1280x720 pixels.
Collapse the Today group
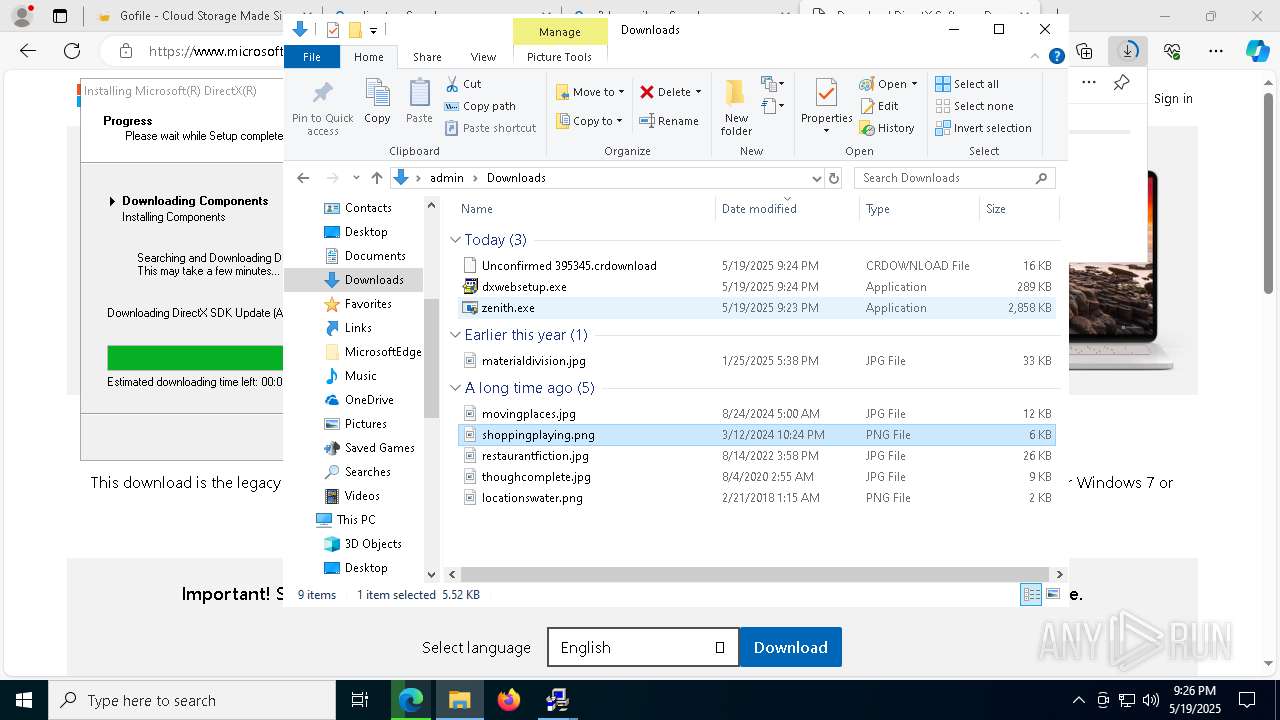pyautogui.click(x=455, y=240)
